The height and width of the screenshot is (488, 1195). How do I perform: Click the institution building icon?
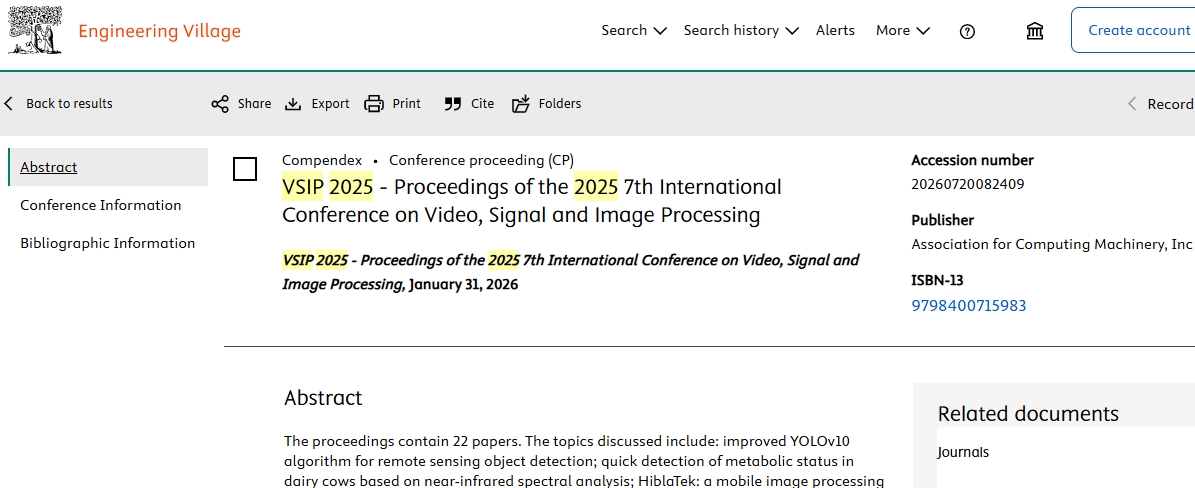click(x=1035, y=31)
